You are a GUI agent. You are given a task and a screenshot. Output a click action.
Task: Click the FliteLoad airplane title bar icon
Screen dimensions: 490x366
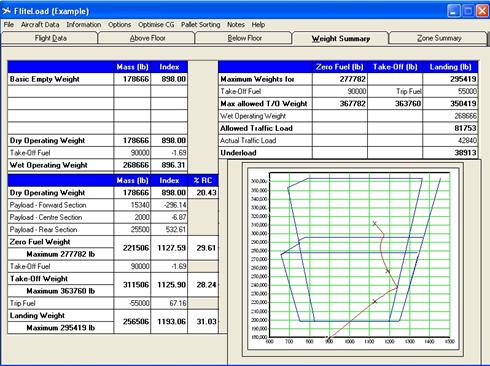[6, 11]
